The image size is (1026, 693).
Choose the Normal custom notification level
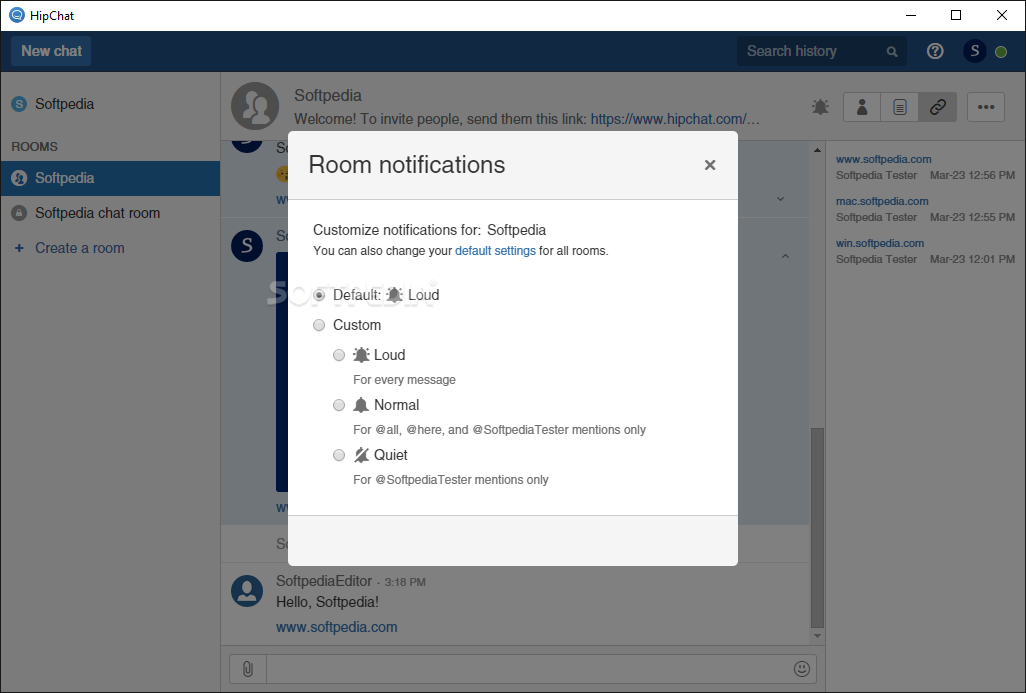(x=339, y=405)
